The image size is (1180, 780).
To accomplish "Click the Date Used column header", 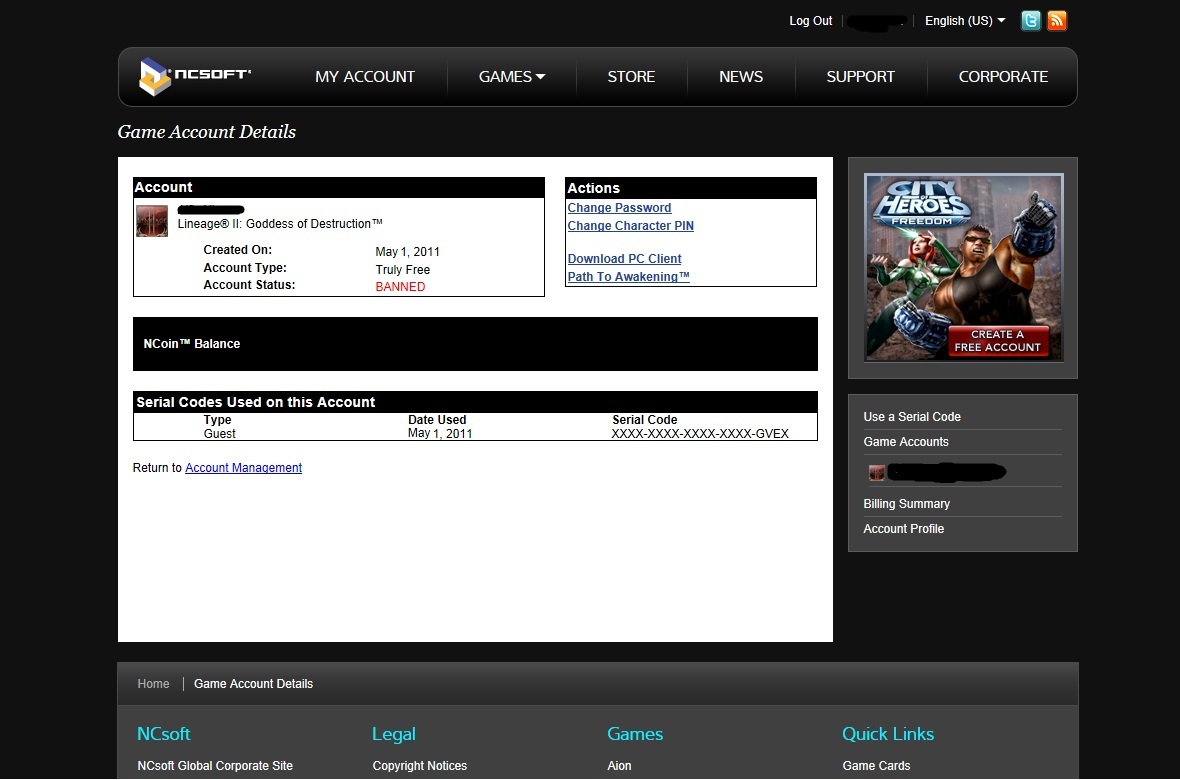I will (x=437, y=419).
